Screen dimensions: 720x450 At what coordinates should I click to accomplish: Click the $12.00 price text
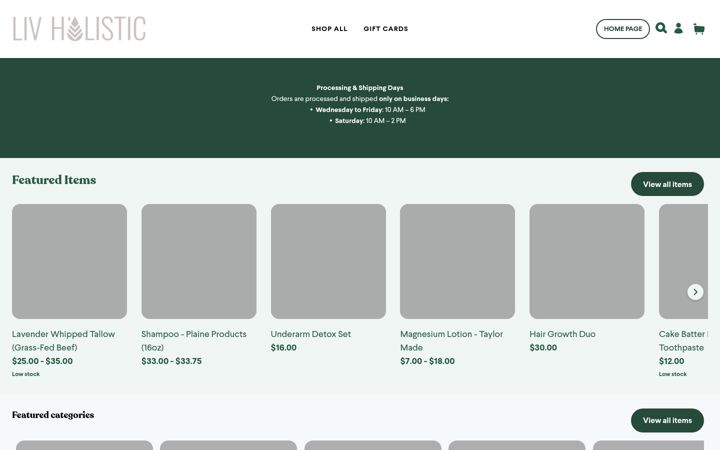click(671, 361)
